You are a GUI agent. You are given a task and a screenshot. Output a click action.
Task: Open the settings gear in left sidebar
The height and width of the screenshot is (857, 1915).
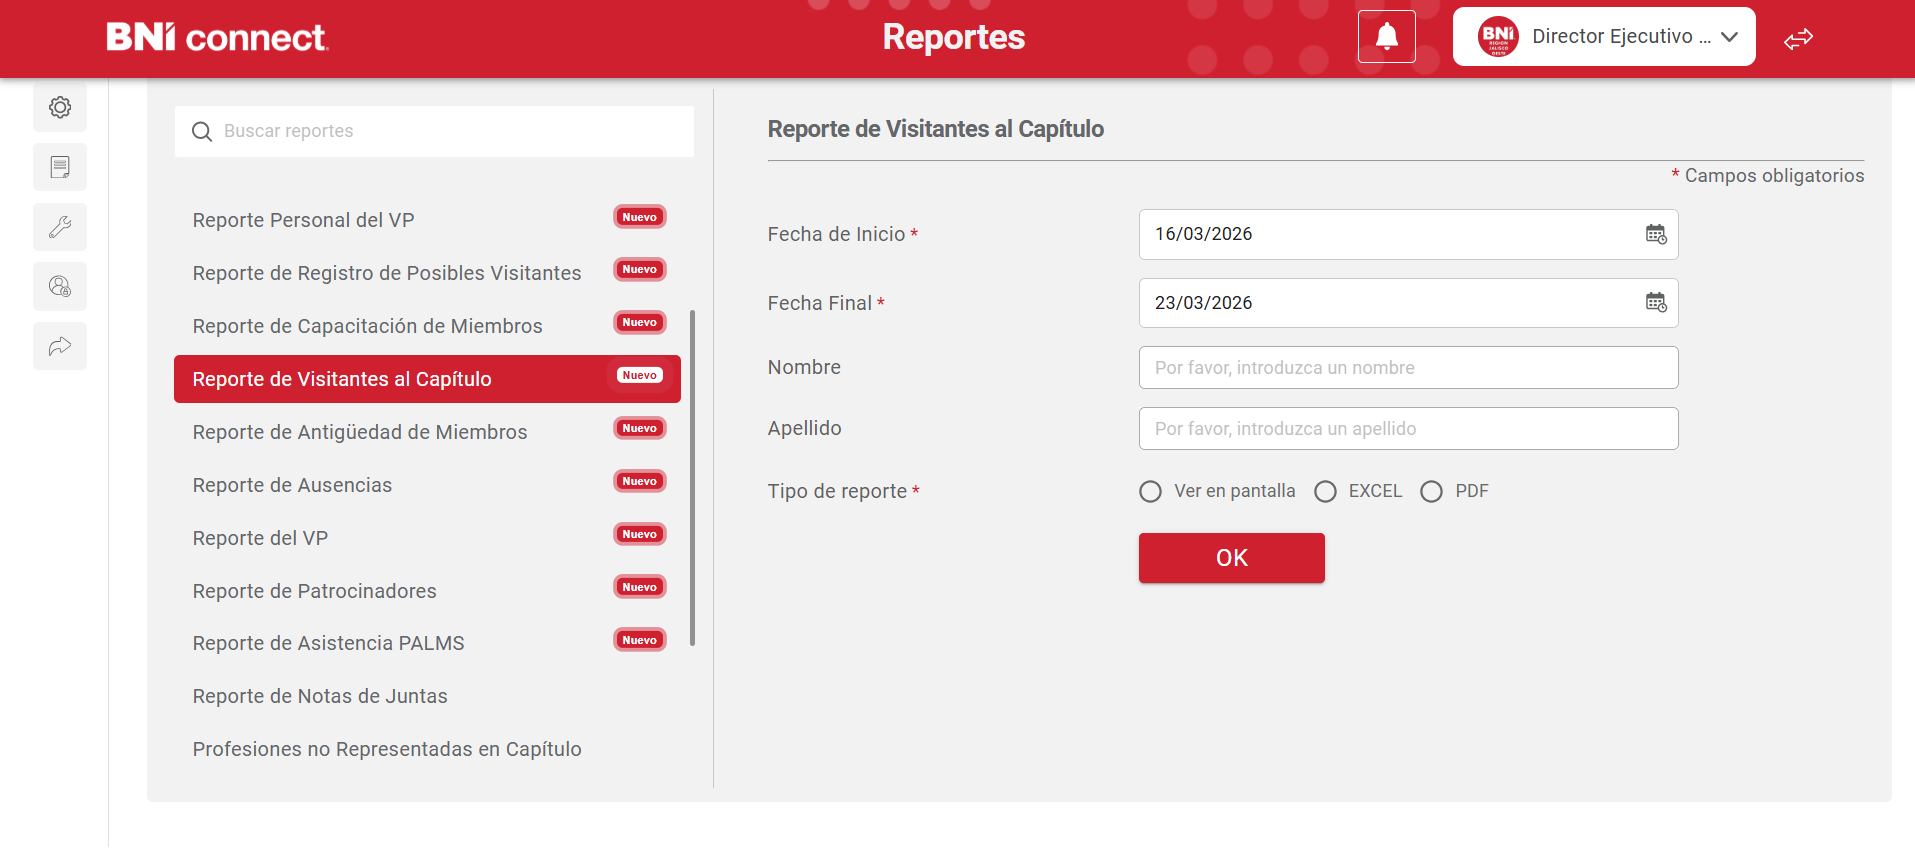tap(60, 107)
